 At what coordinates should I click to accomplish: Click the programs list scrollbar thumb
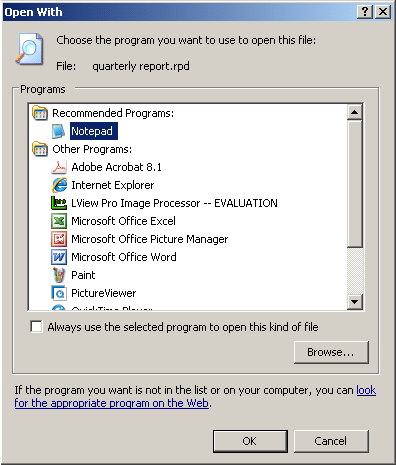[x=354, y=184]
